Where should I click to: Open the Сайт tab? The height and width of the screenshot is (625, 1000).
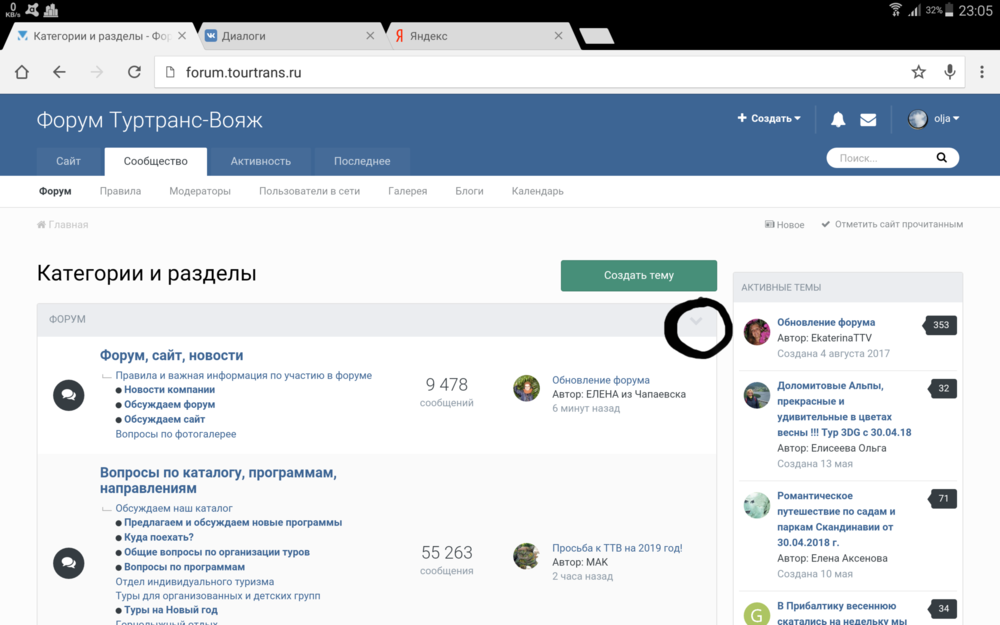point(68,161)
